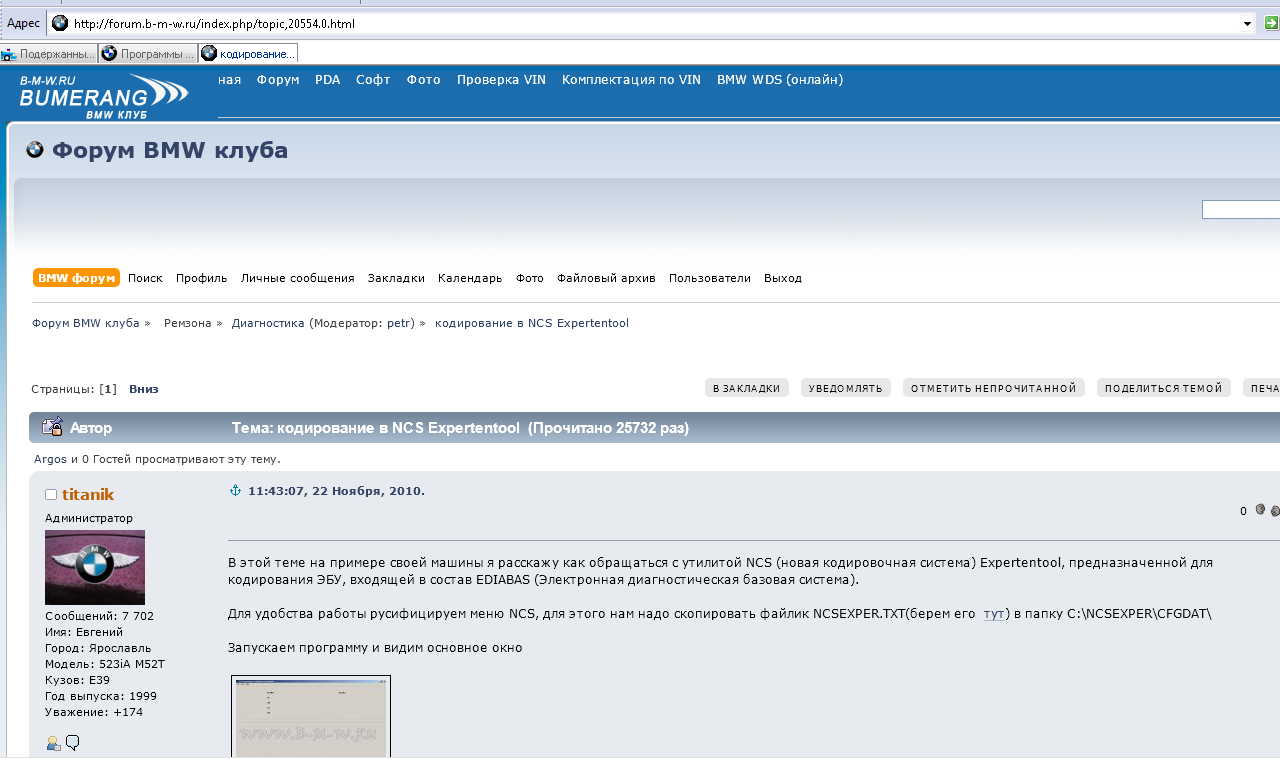Go to Ремзона breadcrumb link
This screenshot has width=1280, height=759.
[x=188, y=323]
